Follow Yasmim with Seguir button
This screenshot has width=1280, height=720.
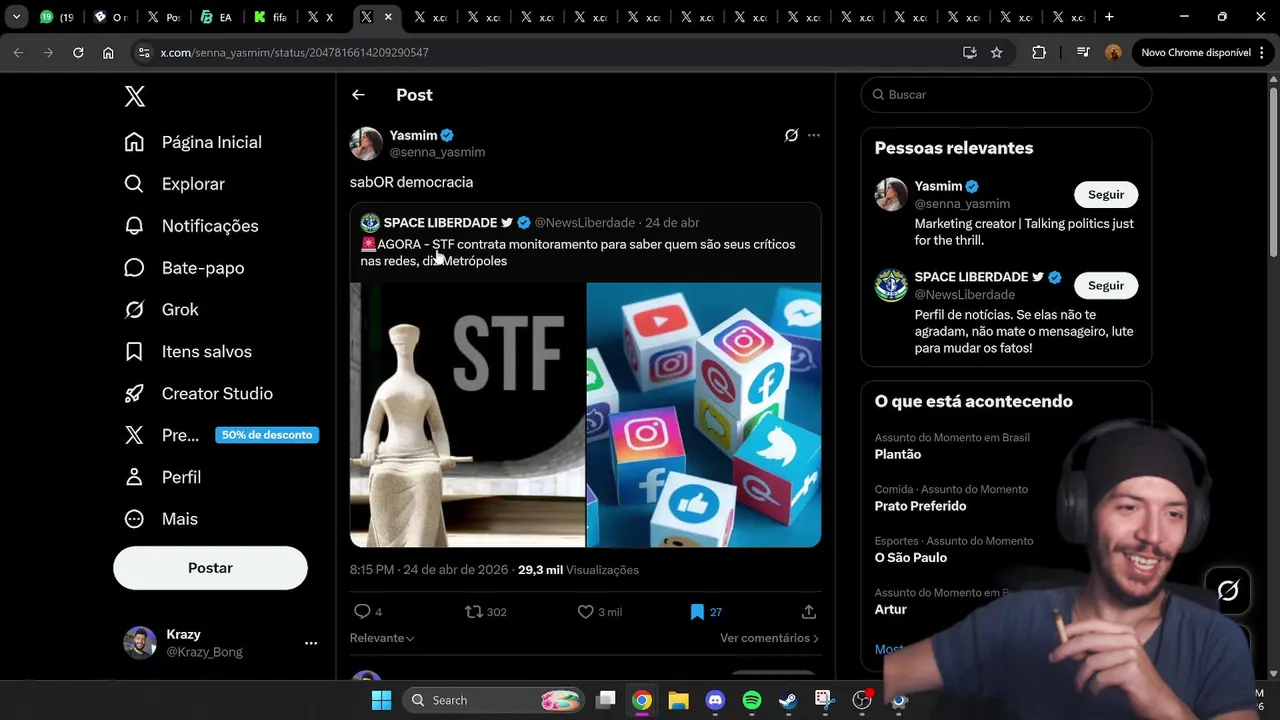[1106, 195]
